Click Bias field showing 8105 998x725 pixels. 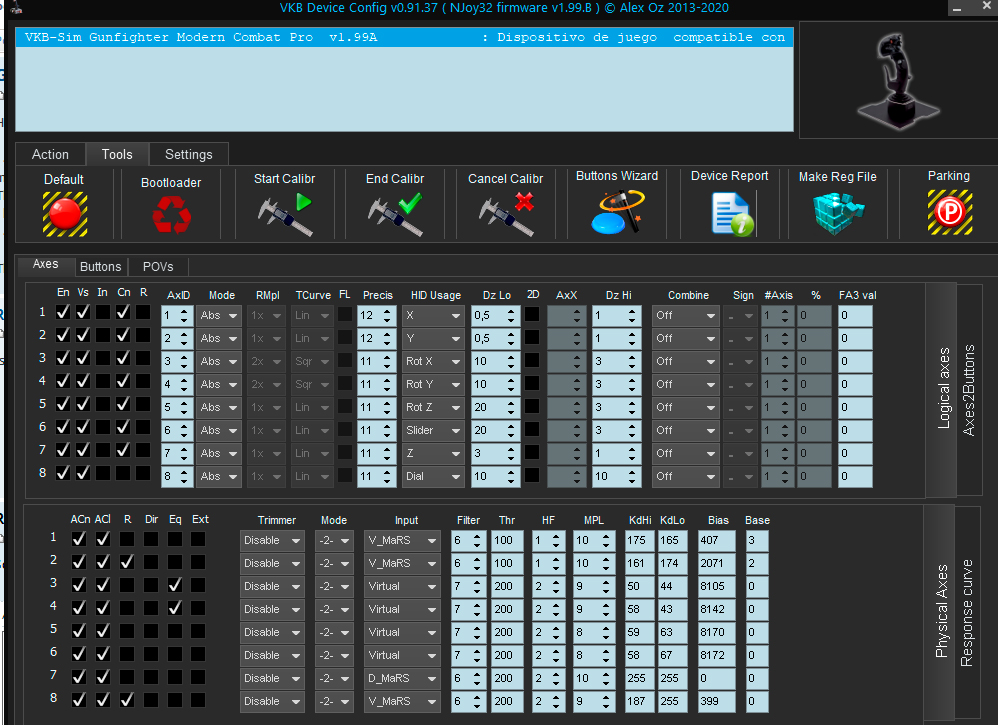[x=717, y=586]
